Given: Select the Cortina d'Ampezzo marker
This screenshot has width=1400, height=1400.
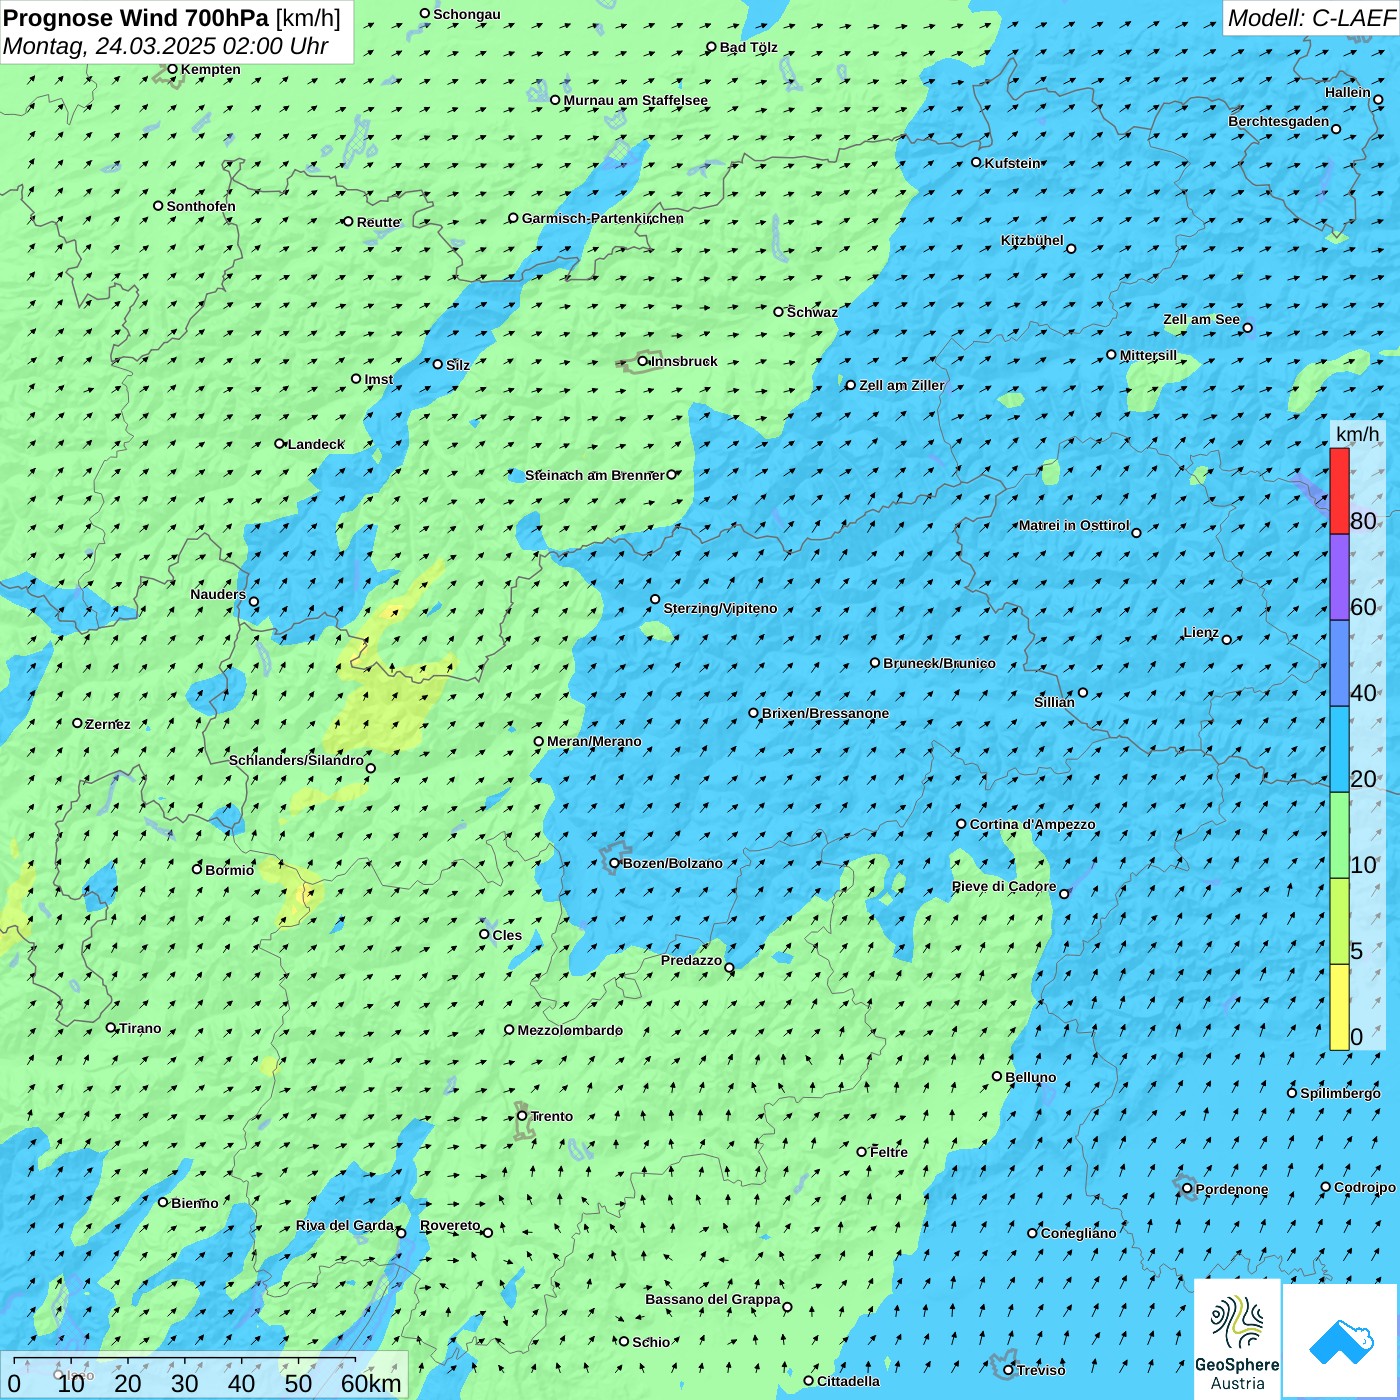Looking at the screenshot, I should [x=961, y=824].
